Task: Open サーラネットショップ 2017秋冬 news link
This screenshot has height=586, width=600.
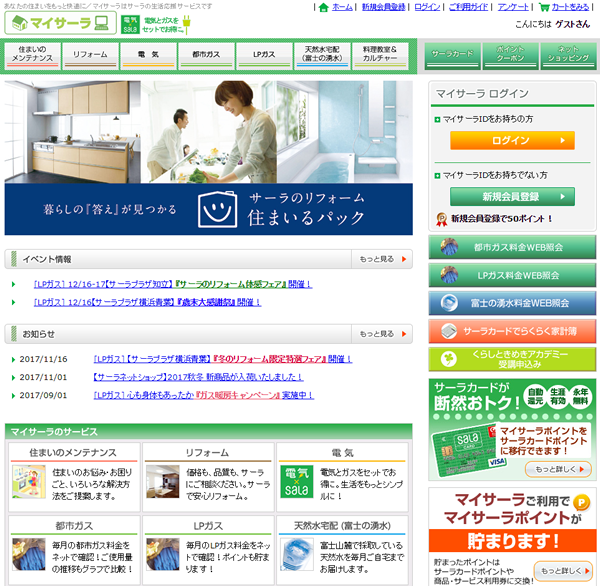Action: (x=198, y=377)
